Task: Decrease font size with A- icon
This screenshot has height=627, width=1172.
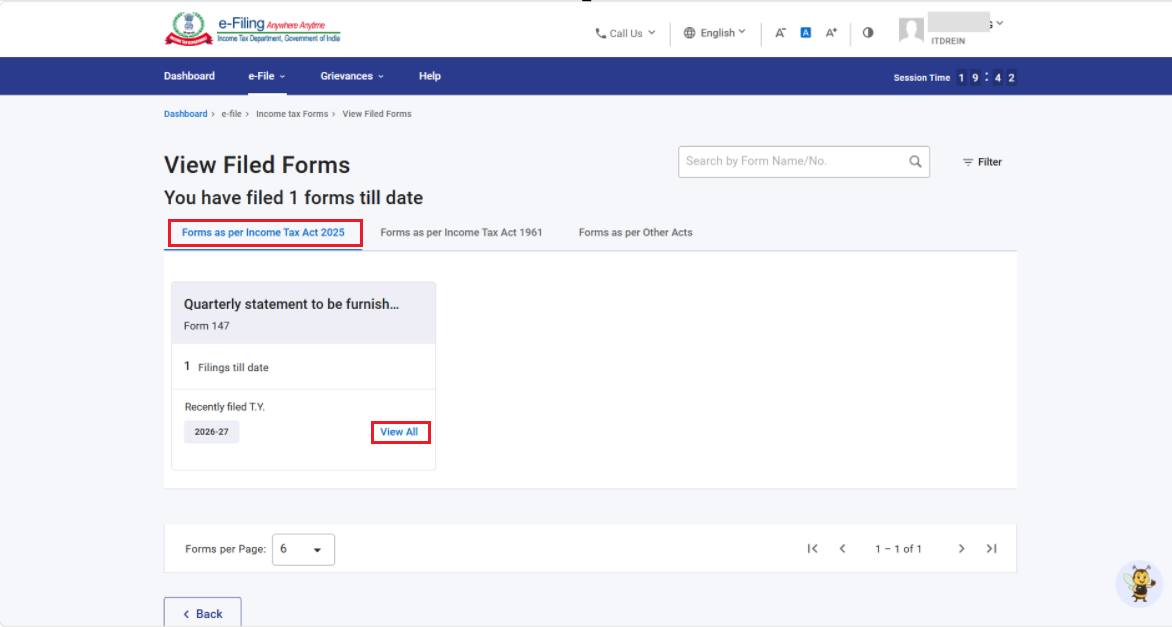Action: [780, 33]
